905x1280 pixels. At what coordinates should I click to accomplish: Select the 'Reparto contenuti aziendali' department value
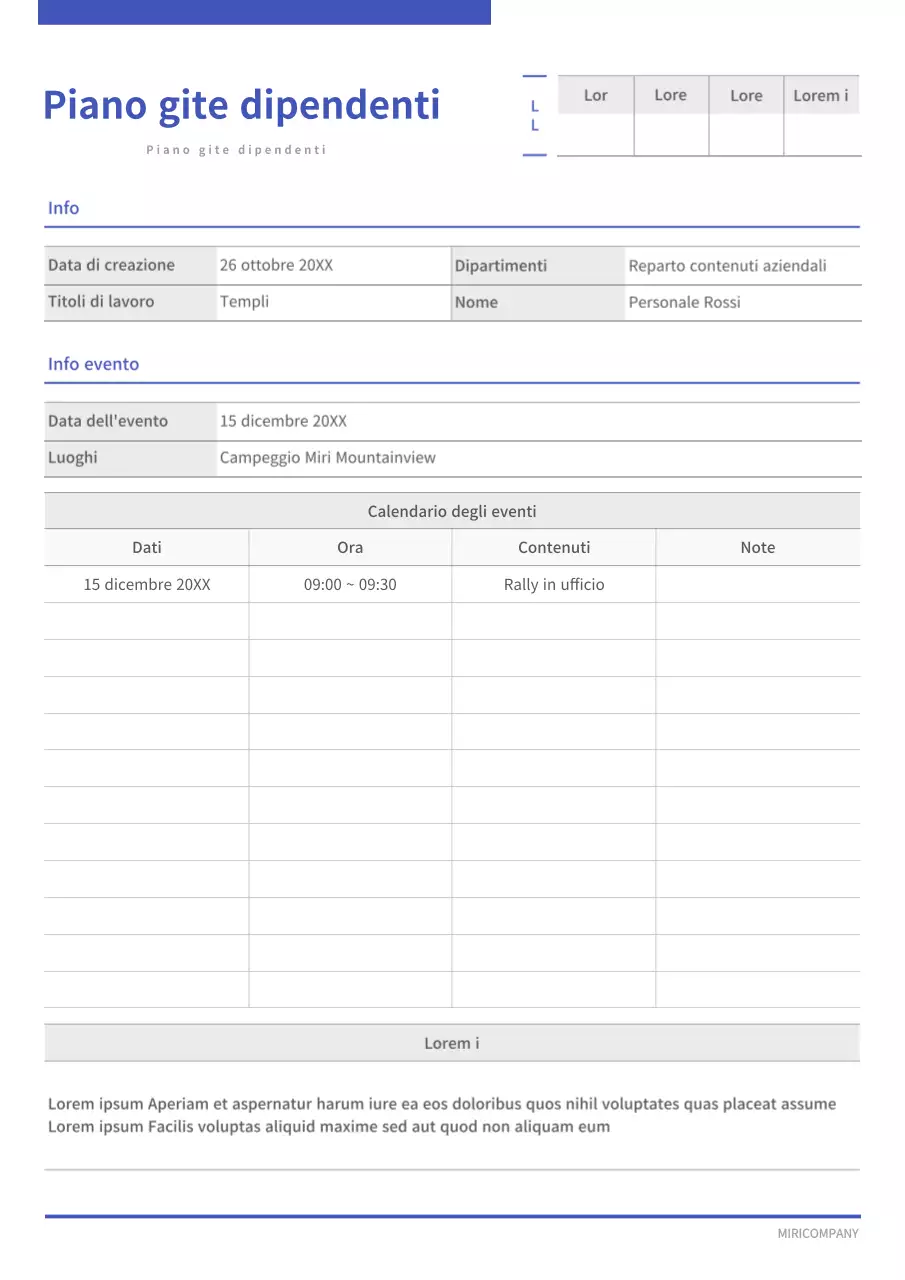coord(727,266)
